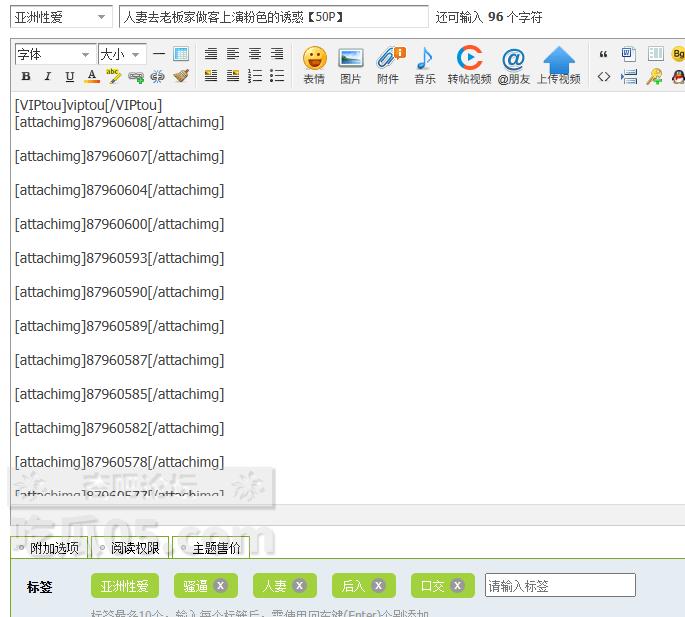Click the post title text field

[273, 17]
